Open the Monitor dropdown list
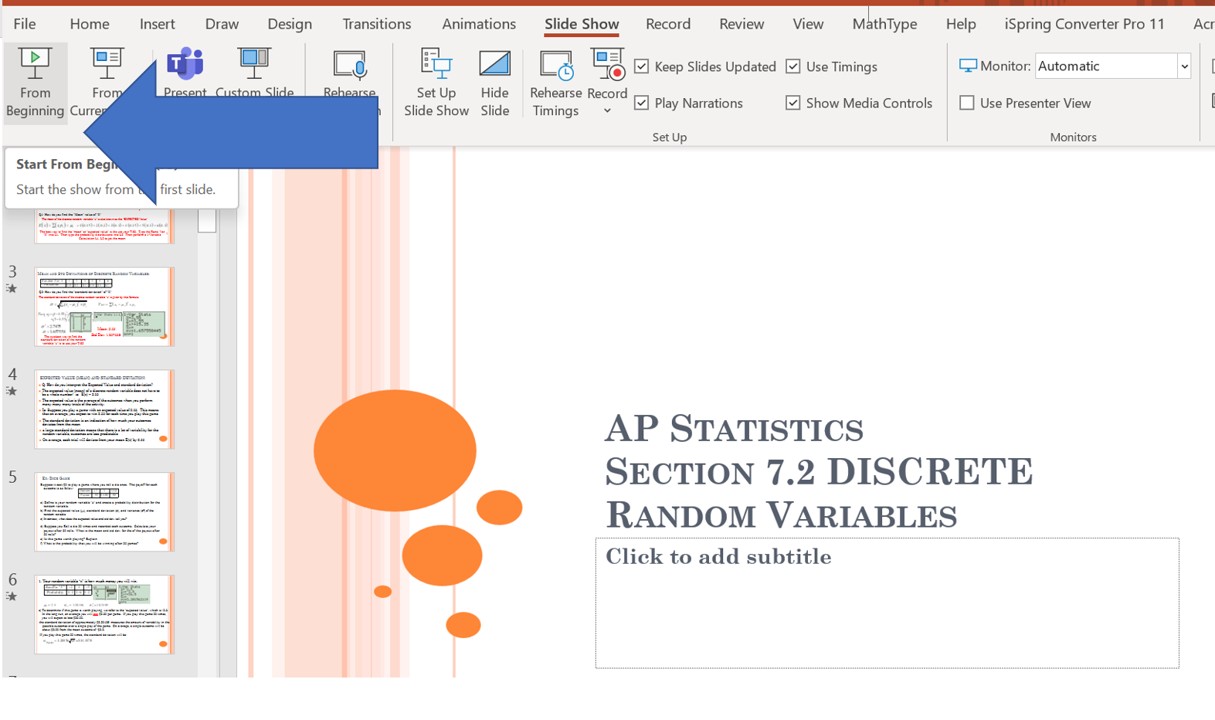This screenshot has width=1215, height=720. 1184,66
